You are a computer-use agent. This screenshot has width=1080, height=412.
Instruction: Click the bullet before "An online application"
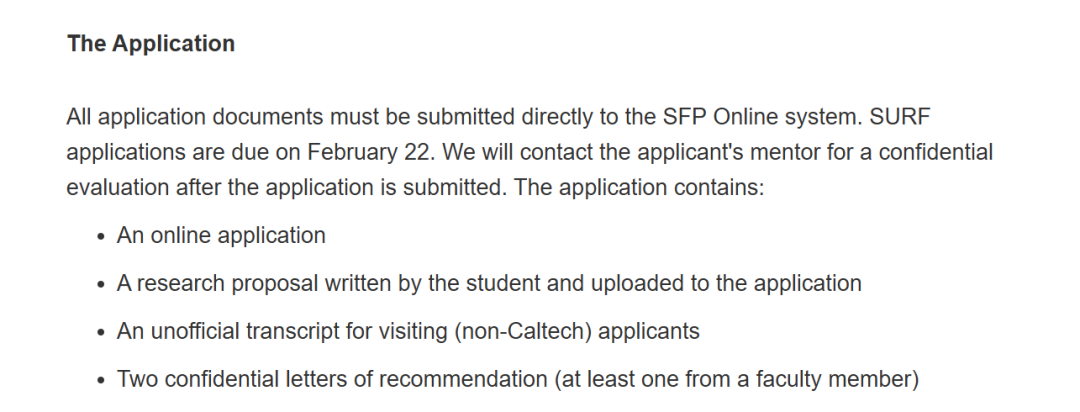click(x=101, y=237)
